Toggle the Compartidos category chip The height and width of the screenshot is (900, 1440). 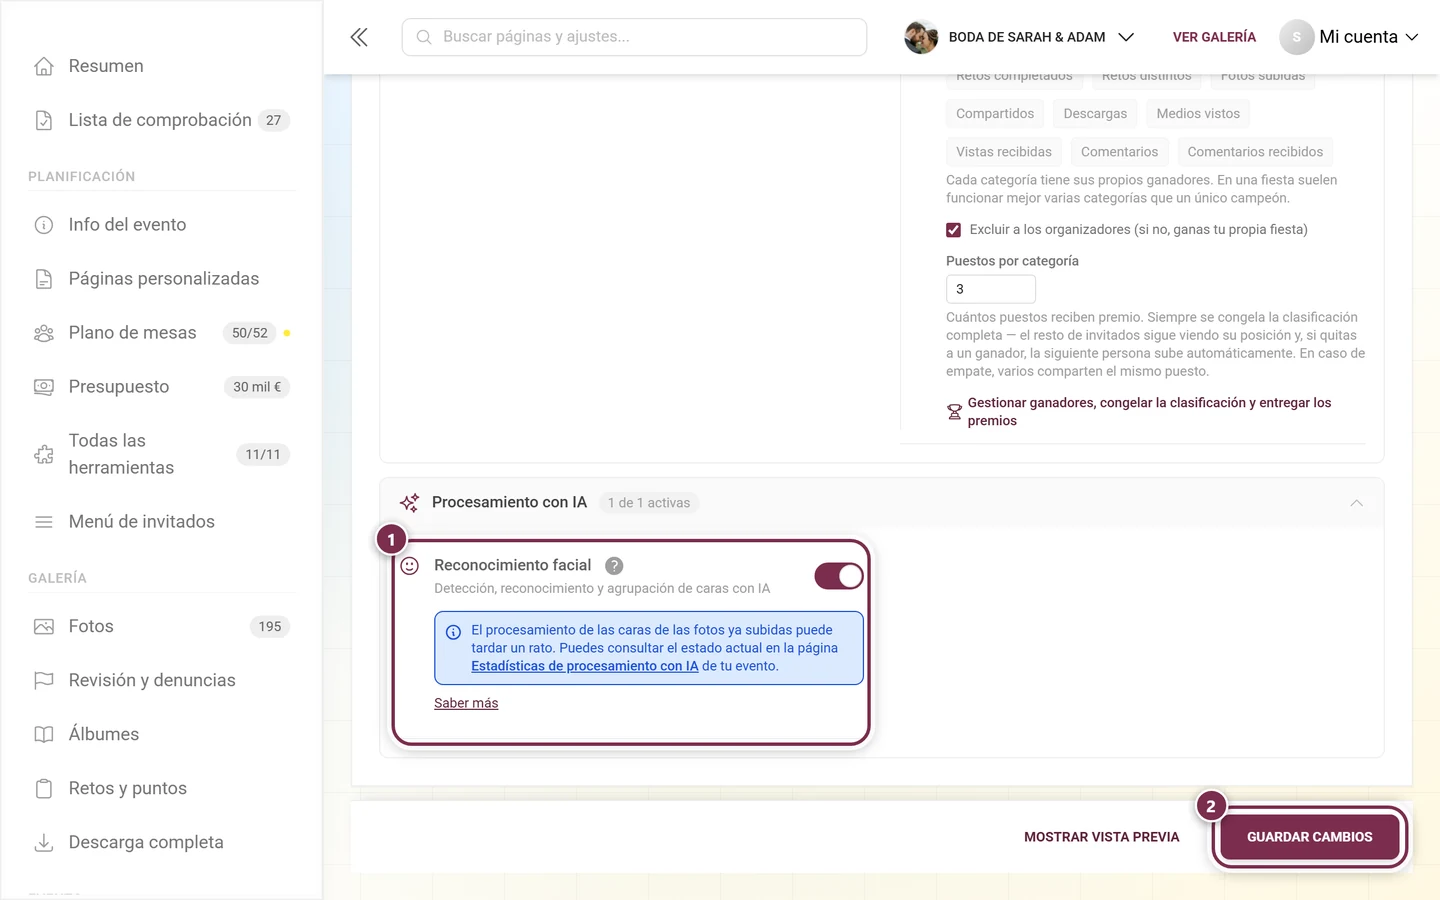(x=995, y=114)
